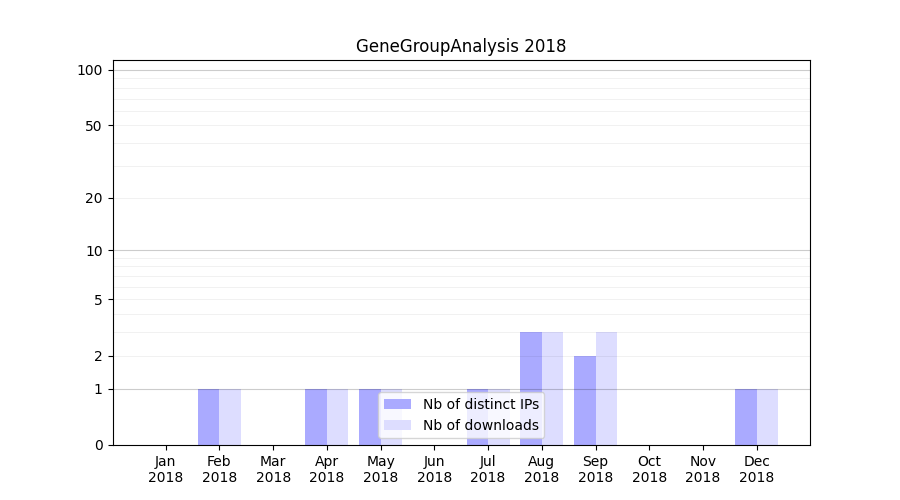Select the 5 tick on the y-axis
The width and height of the screenshot is (900, 500).
tap(98, 300)
